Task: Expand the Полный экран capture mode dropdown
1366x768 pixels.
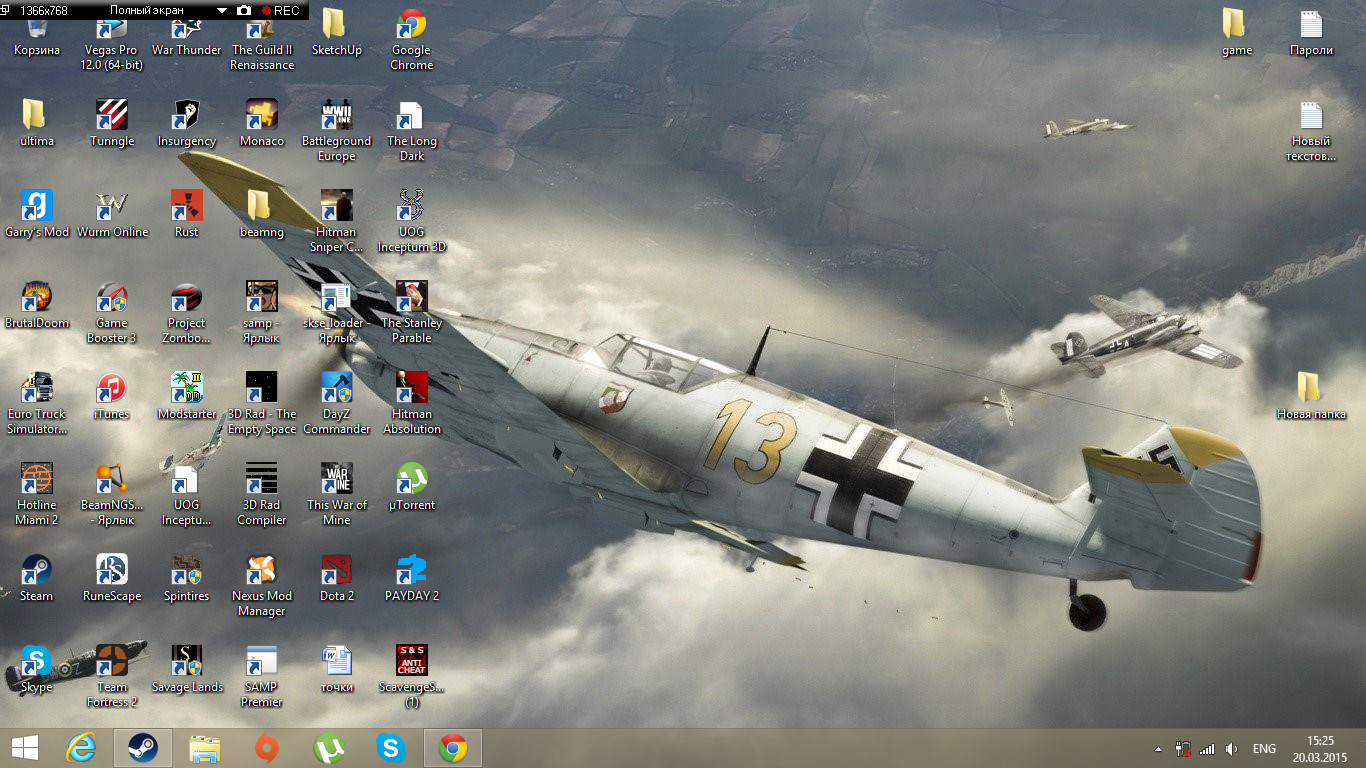Action: point(222,11)
